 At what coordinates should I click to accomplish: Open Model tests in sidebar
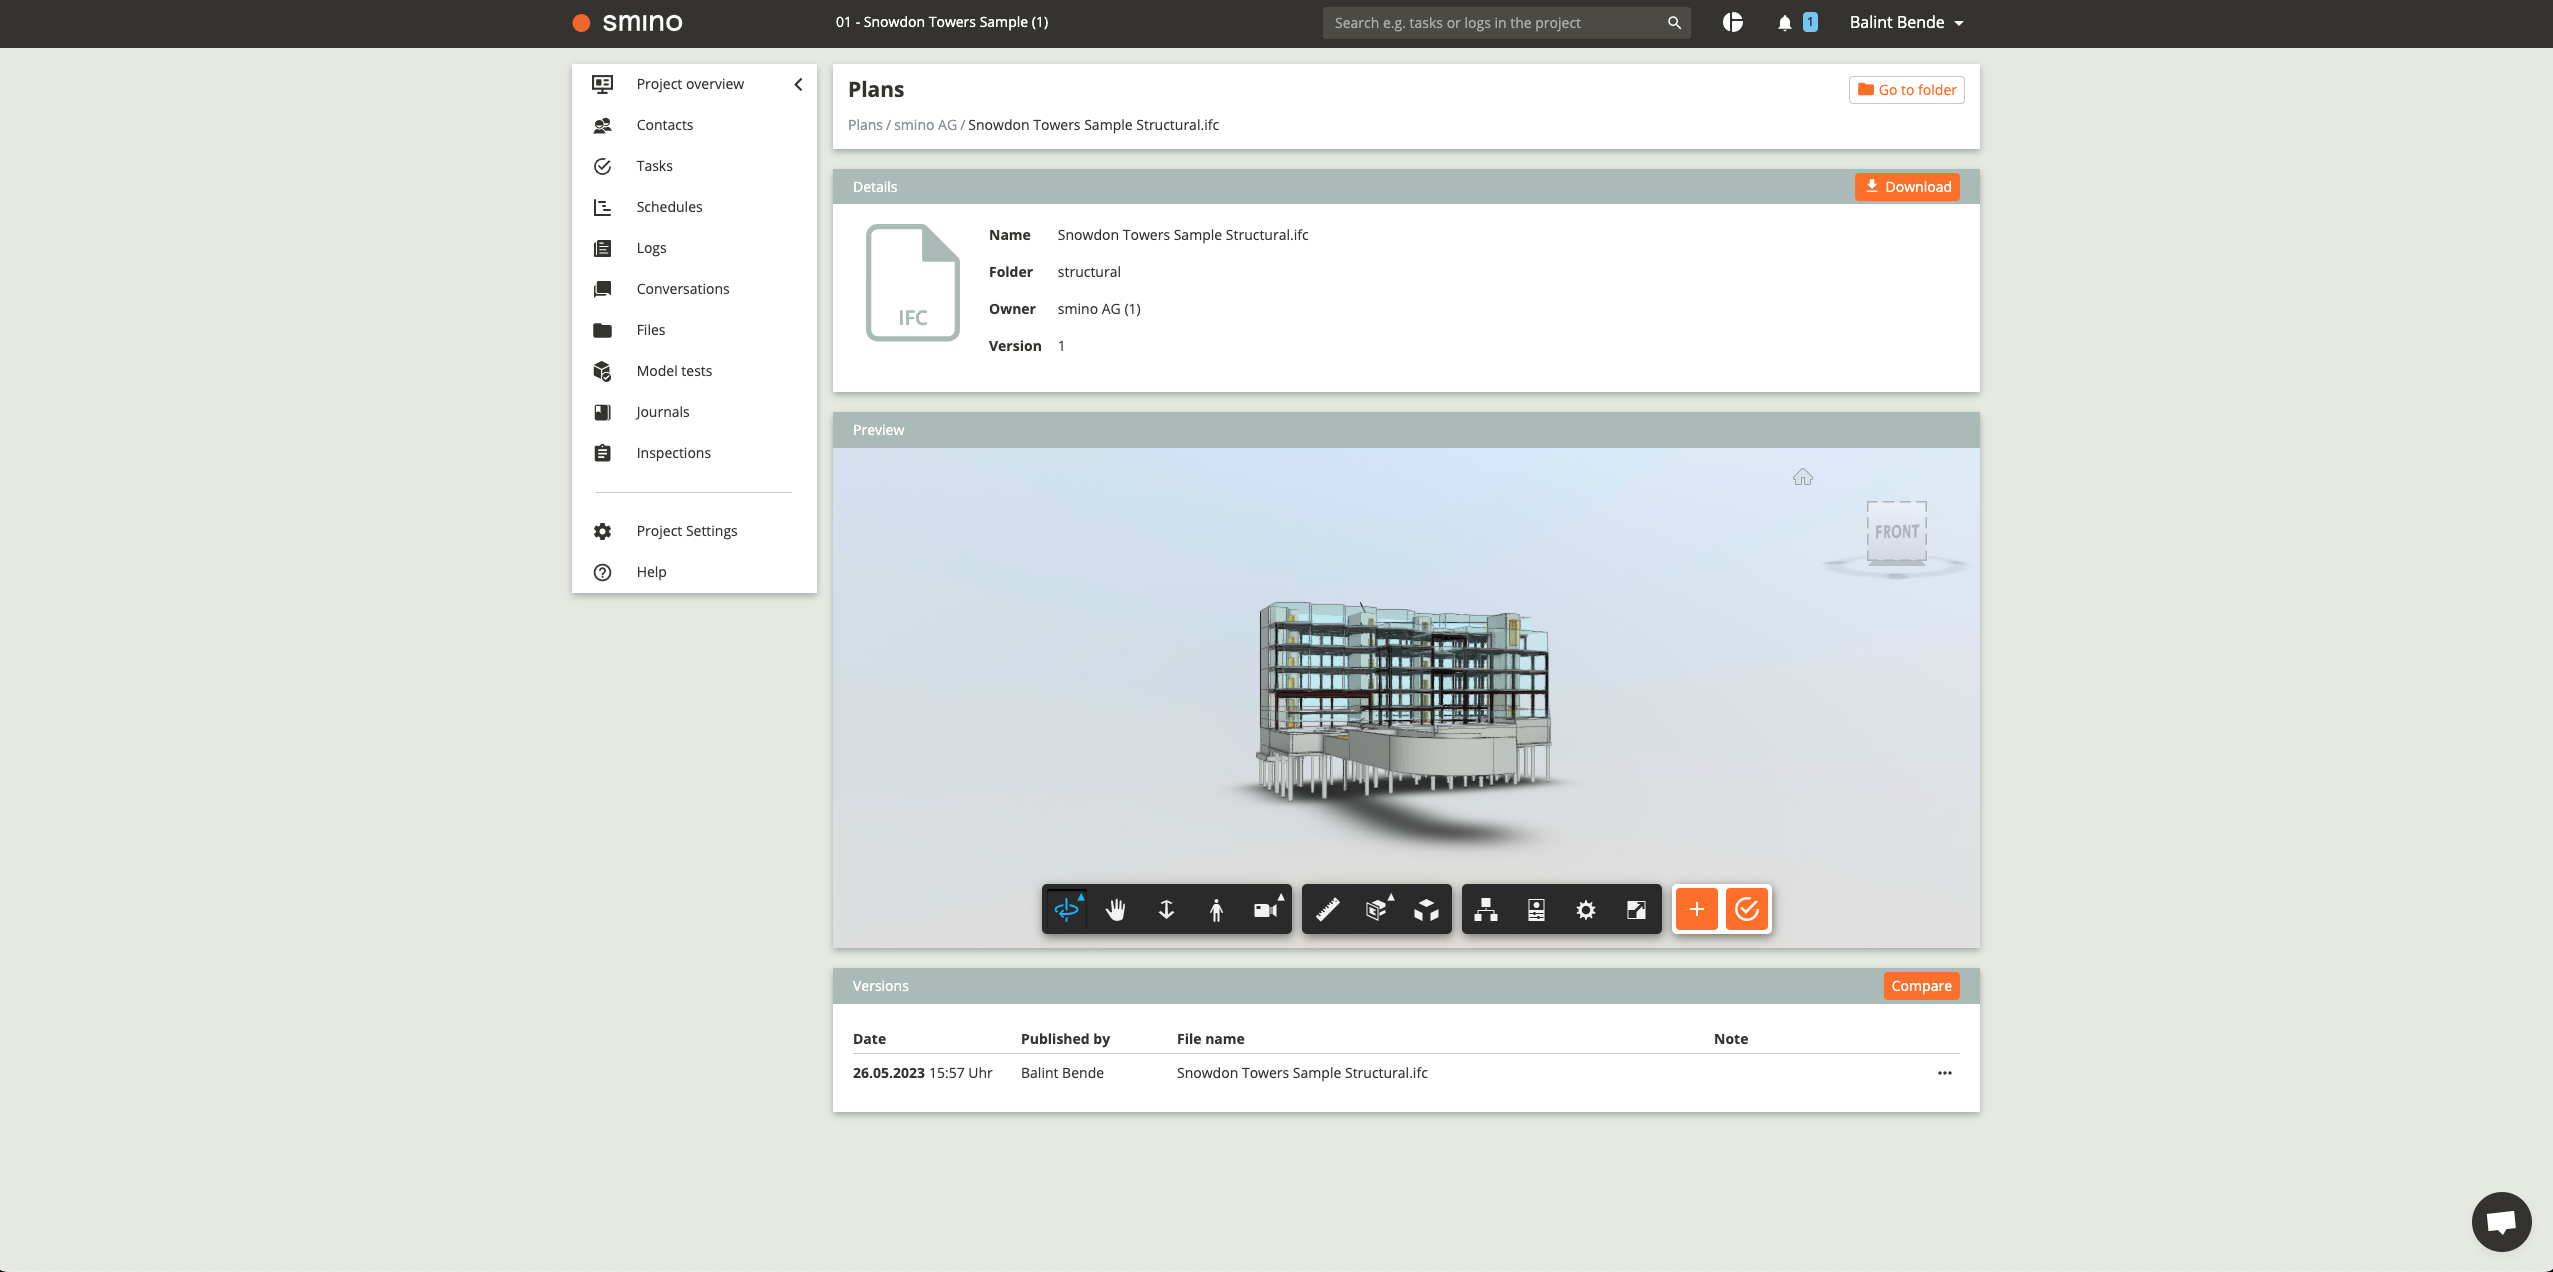tap(674, 371)
